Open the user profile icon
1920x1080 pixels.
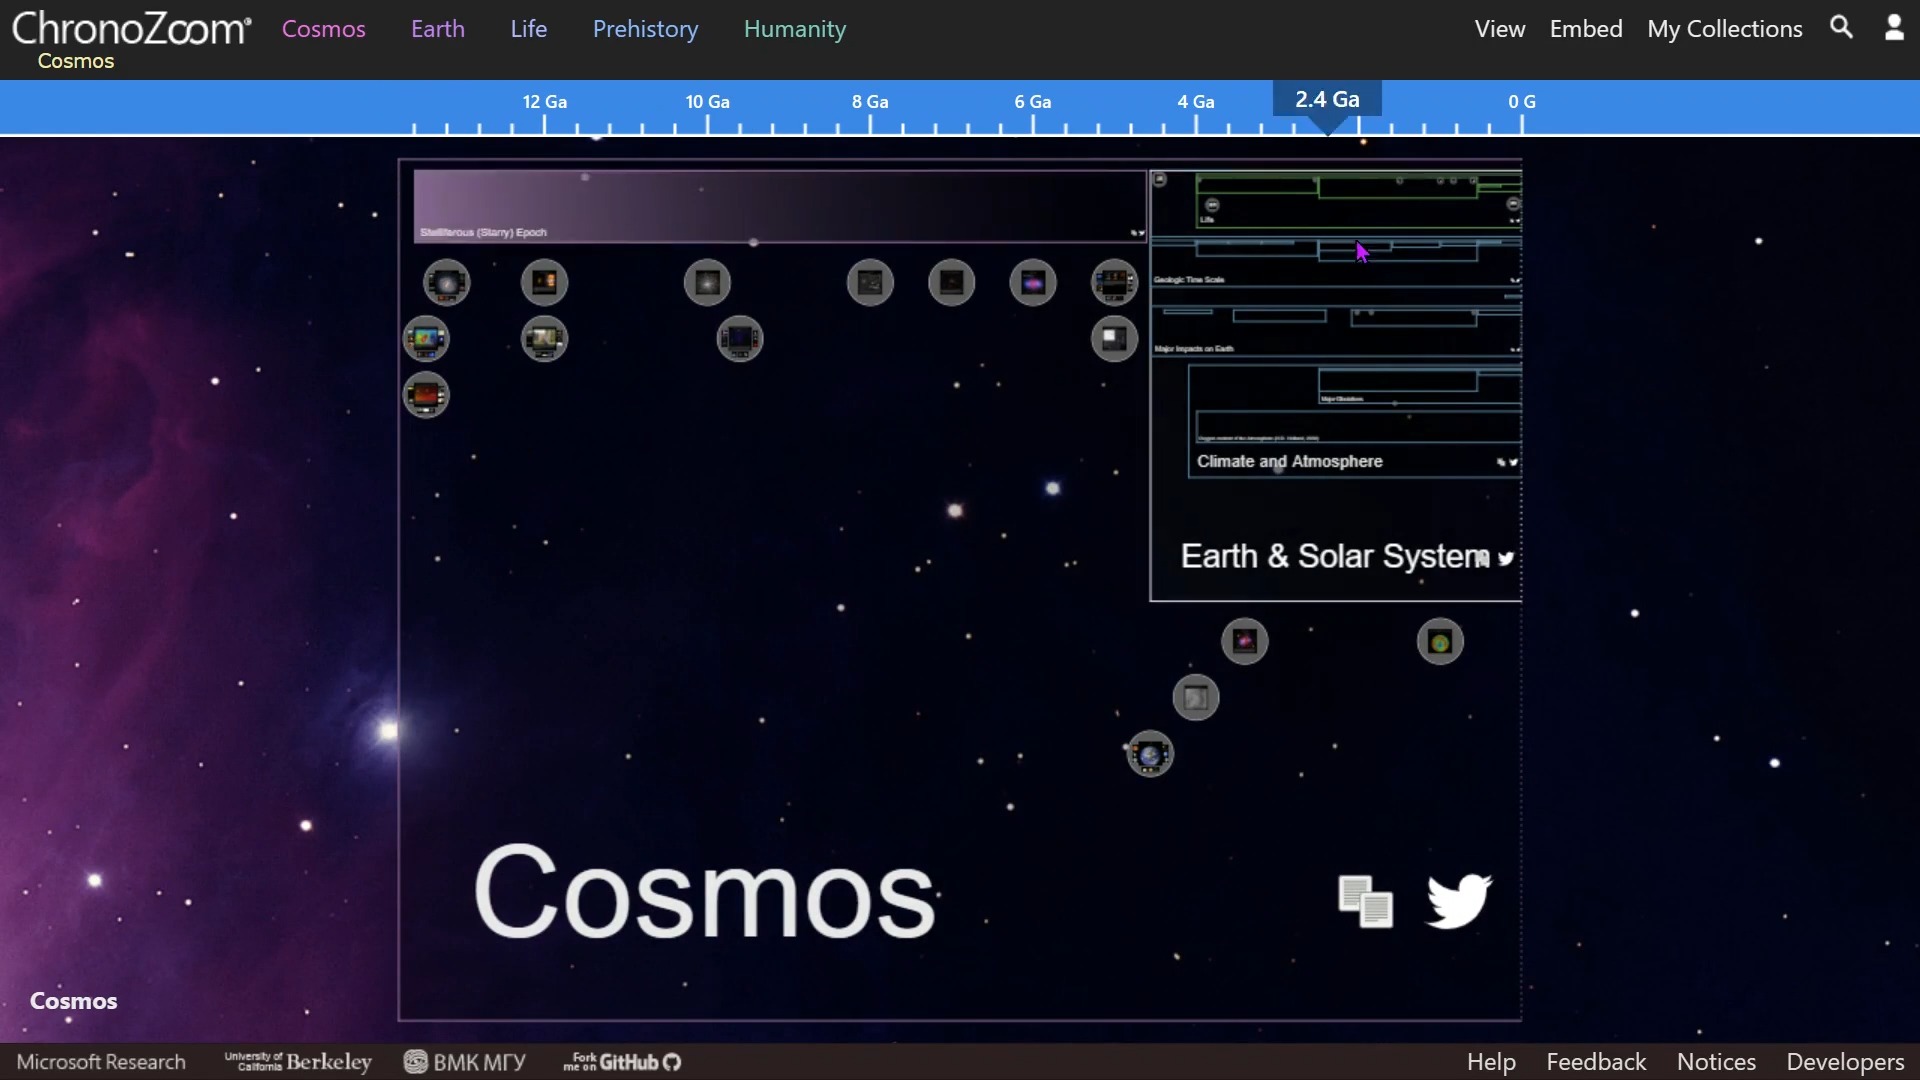point(1894,27)
